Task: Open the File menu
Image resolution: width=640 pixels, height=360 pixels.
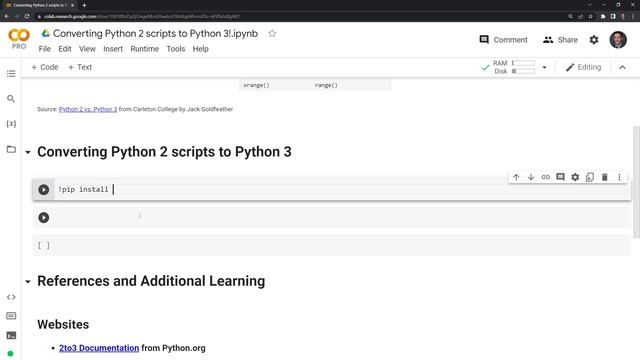Action: click(44, 49)
